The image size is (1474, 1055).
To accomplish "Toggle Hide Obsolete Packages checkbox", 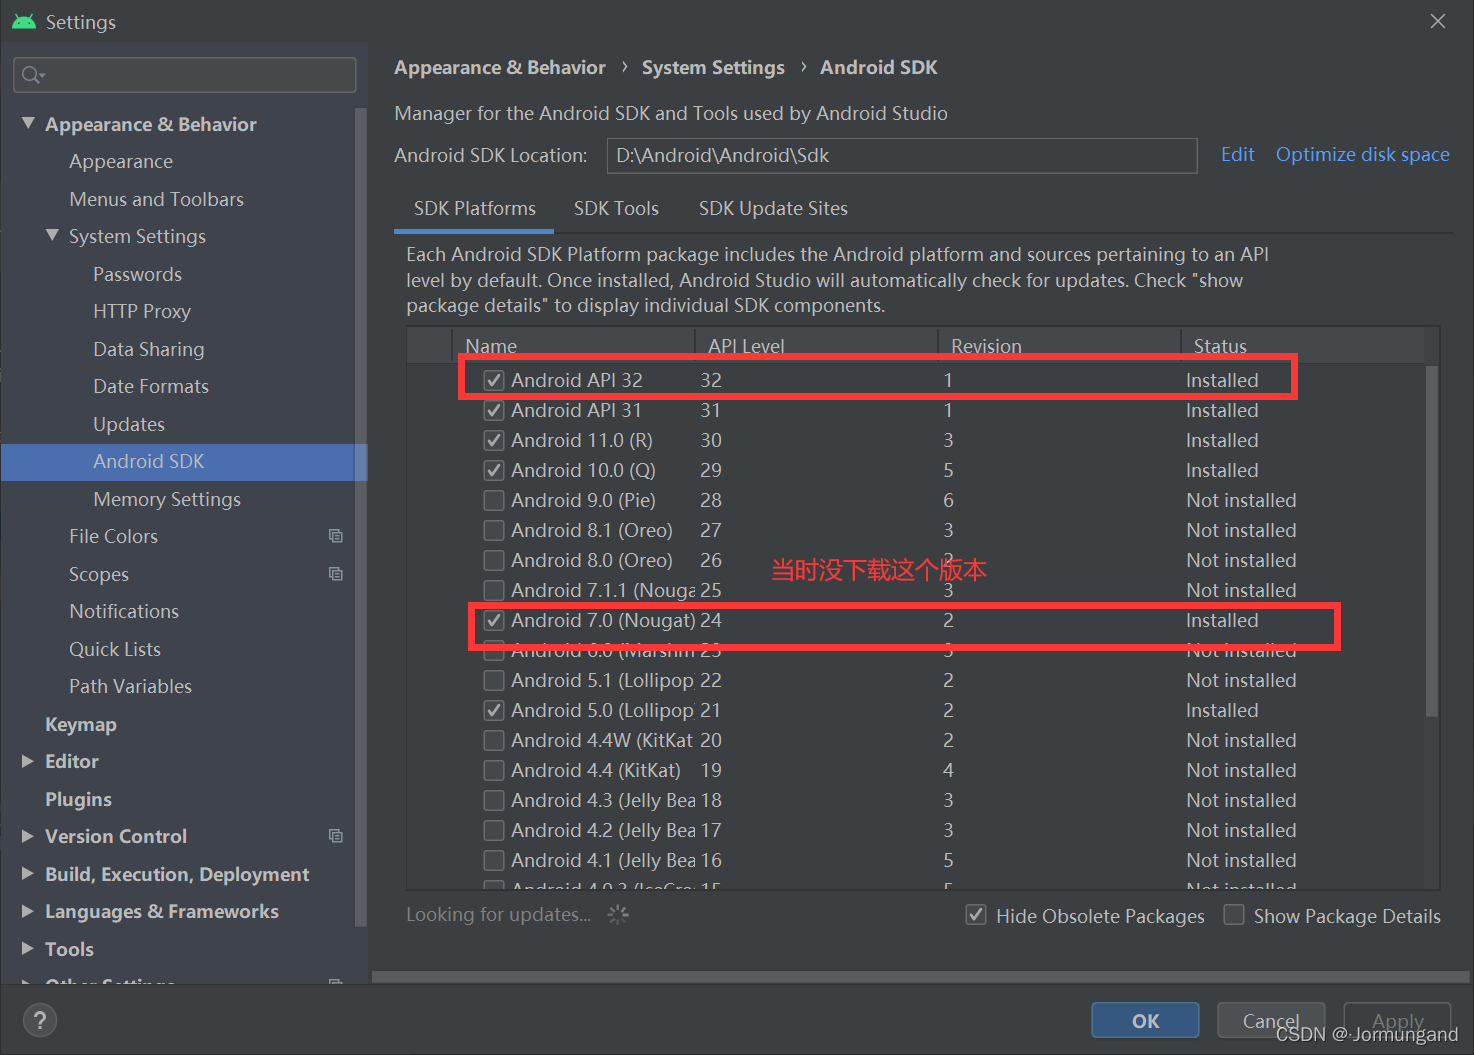I will click(x=976, y=915).
